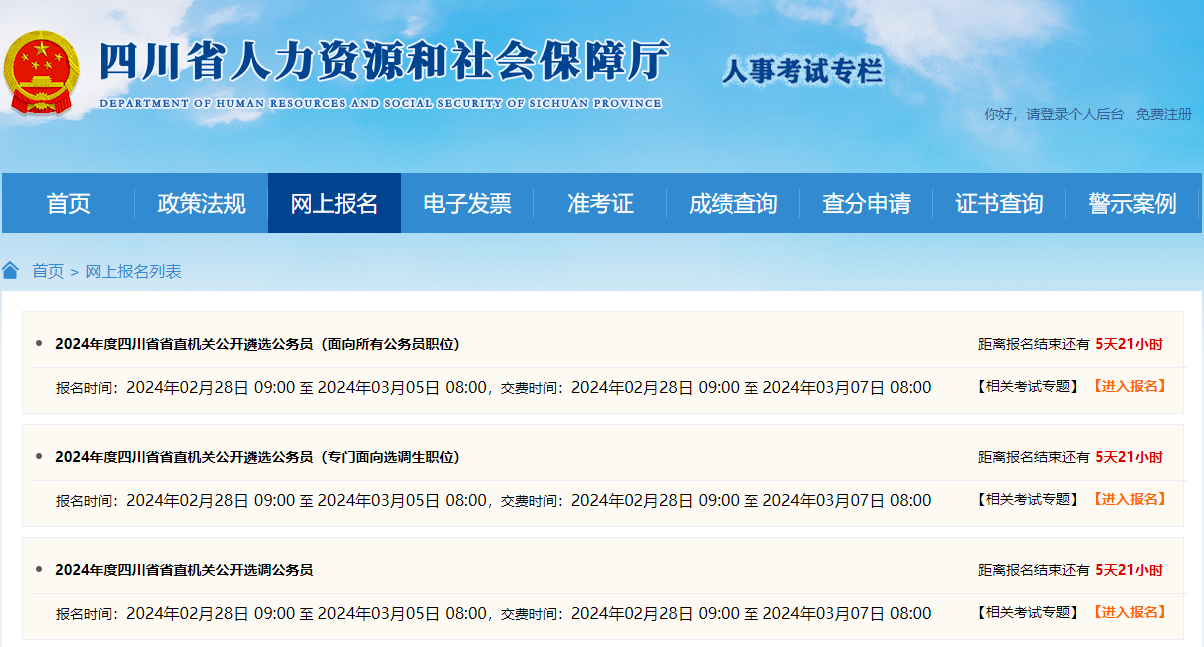Go to 电子发票 section
The width and height of the screenshot is (1204, 647).
(x=467, y=203)
